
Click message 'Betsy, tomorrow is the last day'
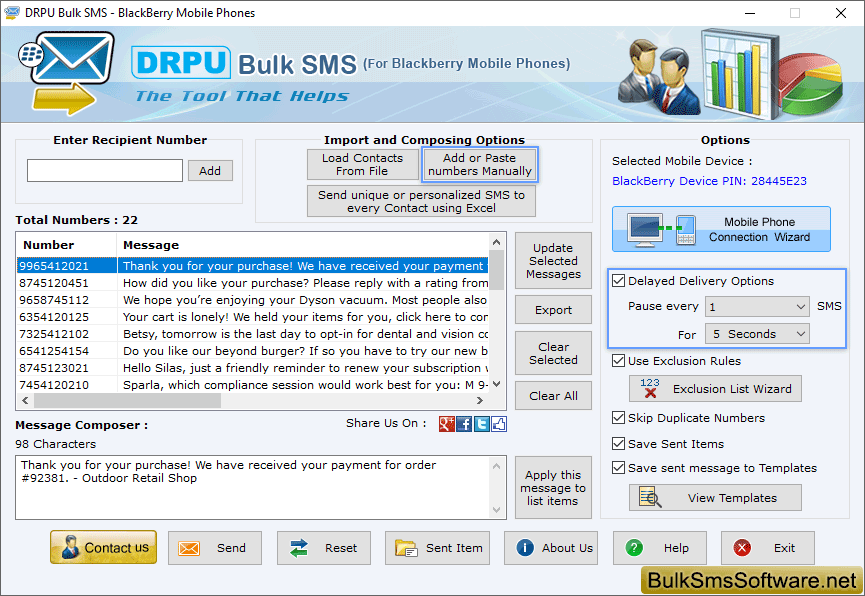click(x=305, y=334)
